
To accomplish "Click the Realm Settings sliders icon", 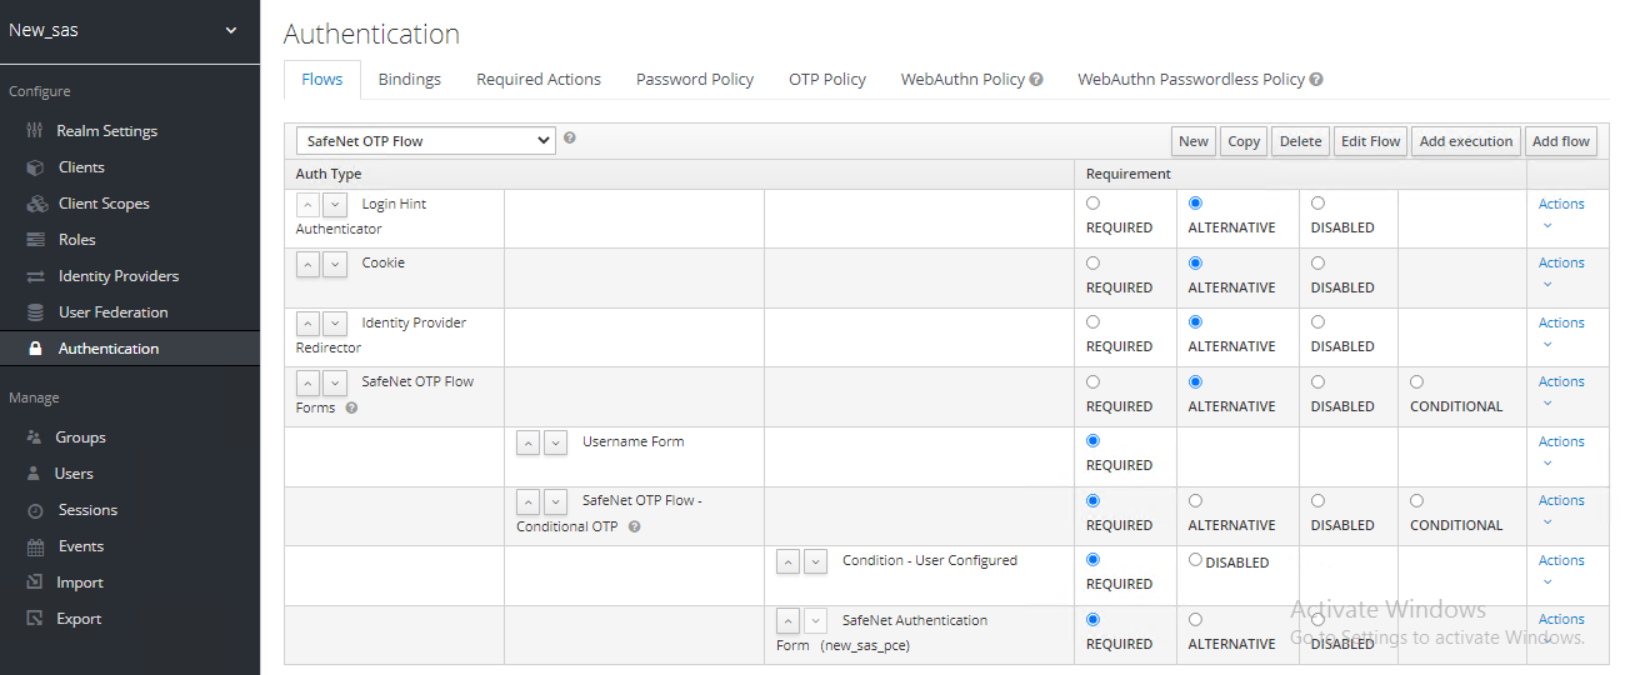I will (35, 131).
